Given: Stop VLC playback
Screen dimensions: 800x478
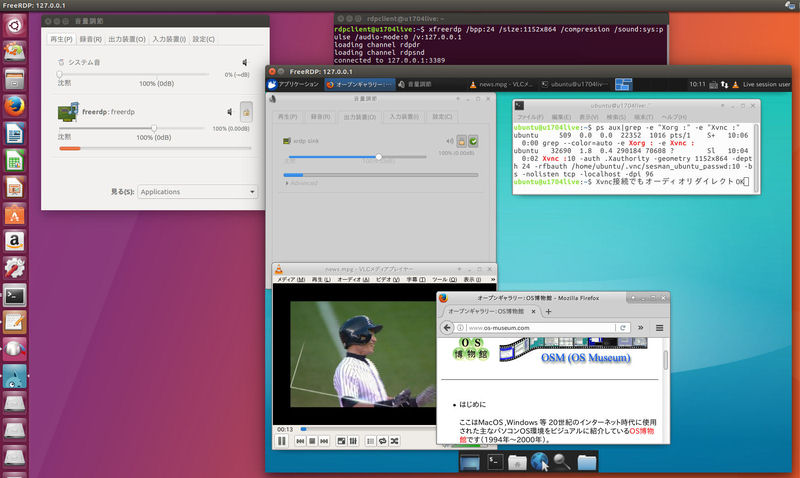Looking at the screenshot, I should (312, 441).
